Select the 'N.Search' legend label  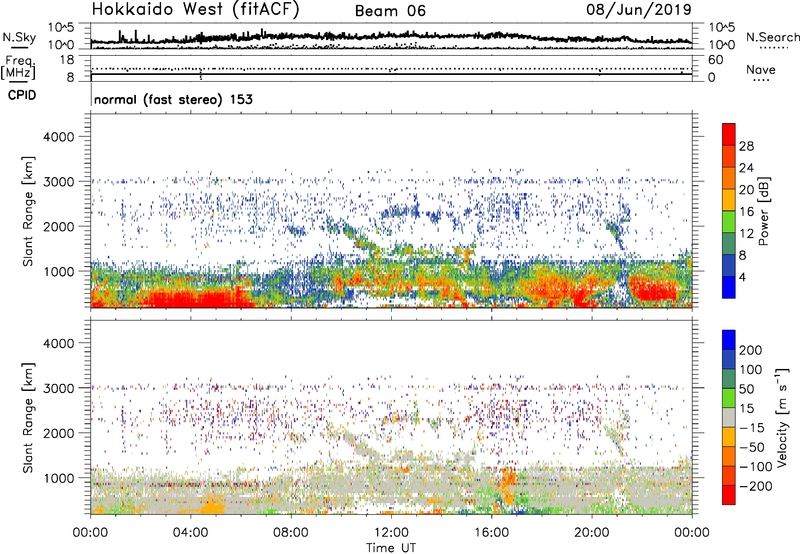coord(772,37)
